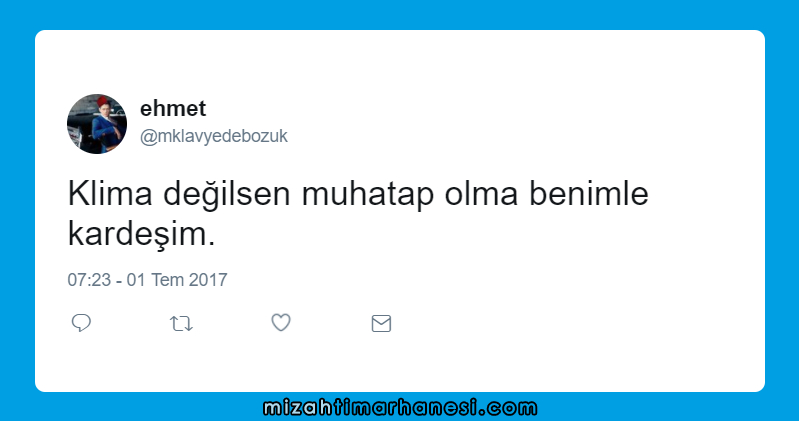Visit the @mklavyedebozuk handle link
Screen dimensions: 799x421
214,136
